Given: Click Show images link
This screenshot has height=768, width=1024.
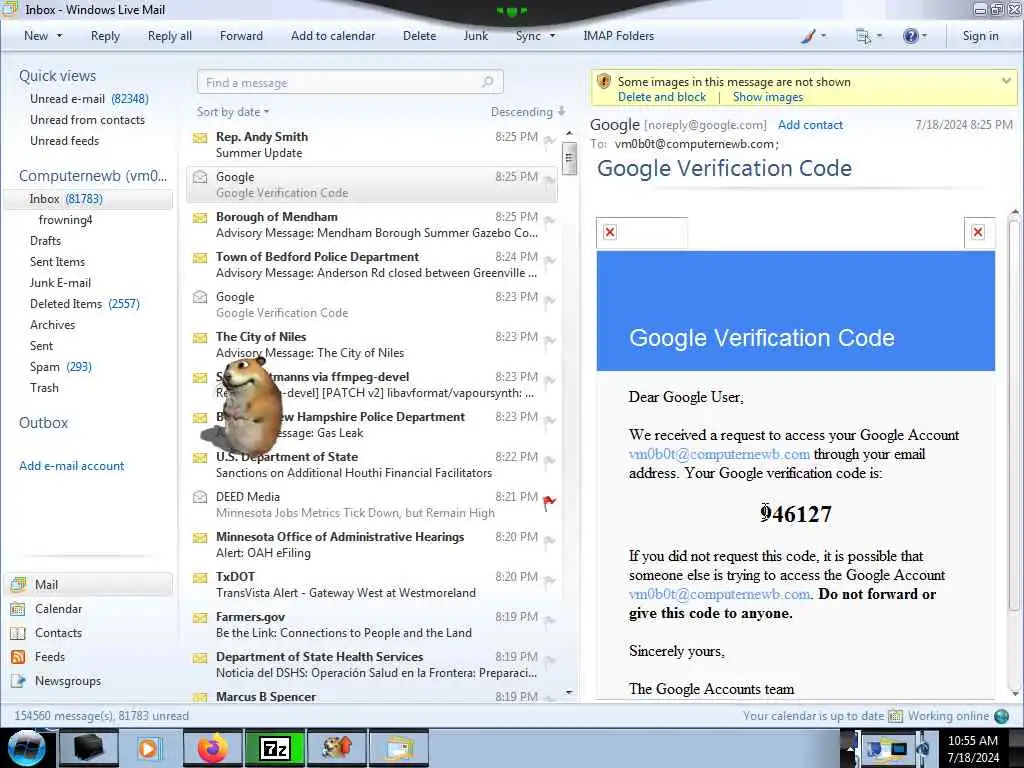Looking at the screenshot, I should click(x=767, y=97).
